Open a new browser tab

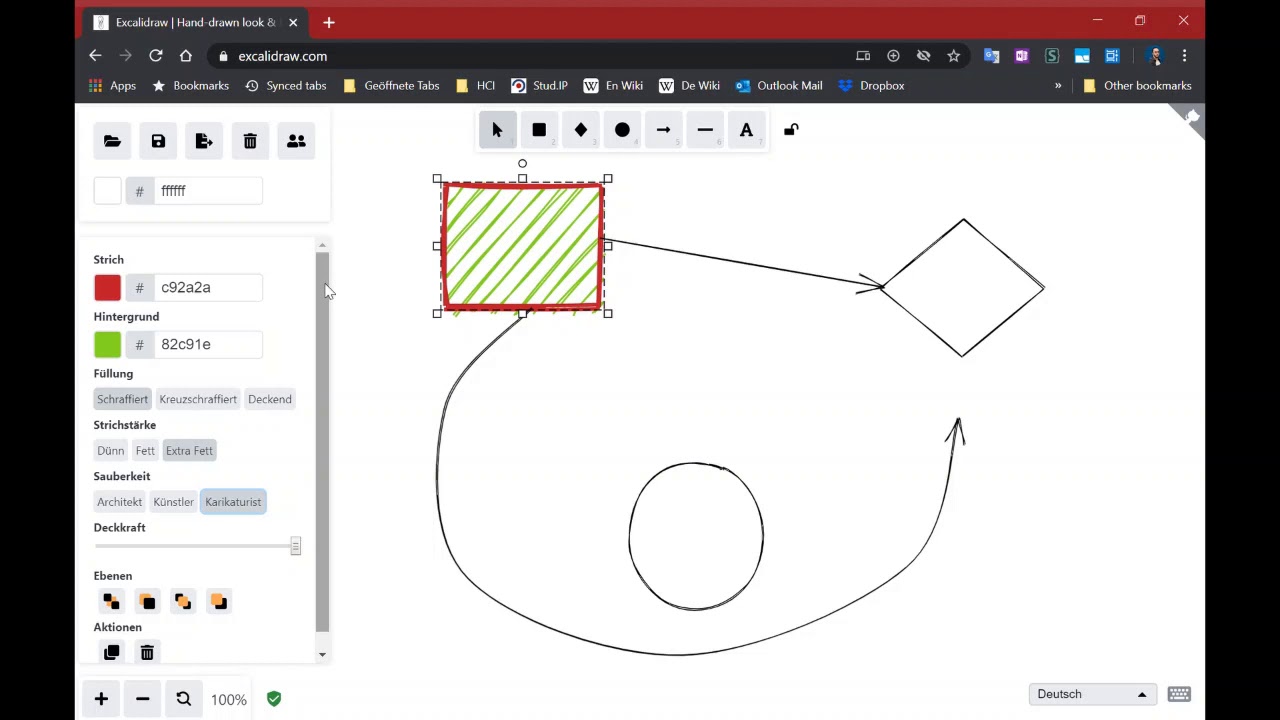(x=329, y=22)
